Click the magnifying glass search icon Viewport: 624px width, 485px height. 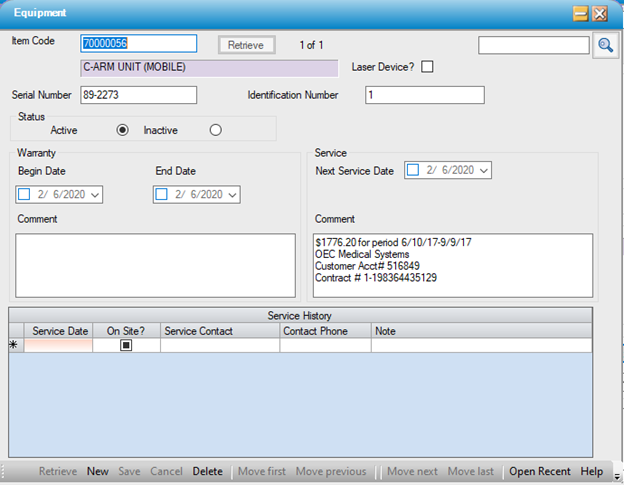[x=606, y=45]
